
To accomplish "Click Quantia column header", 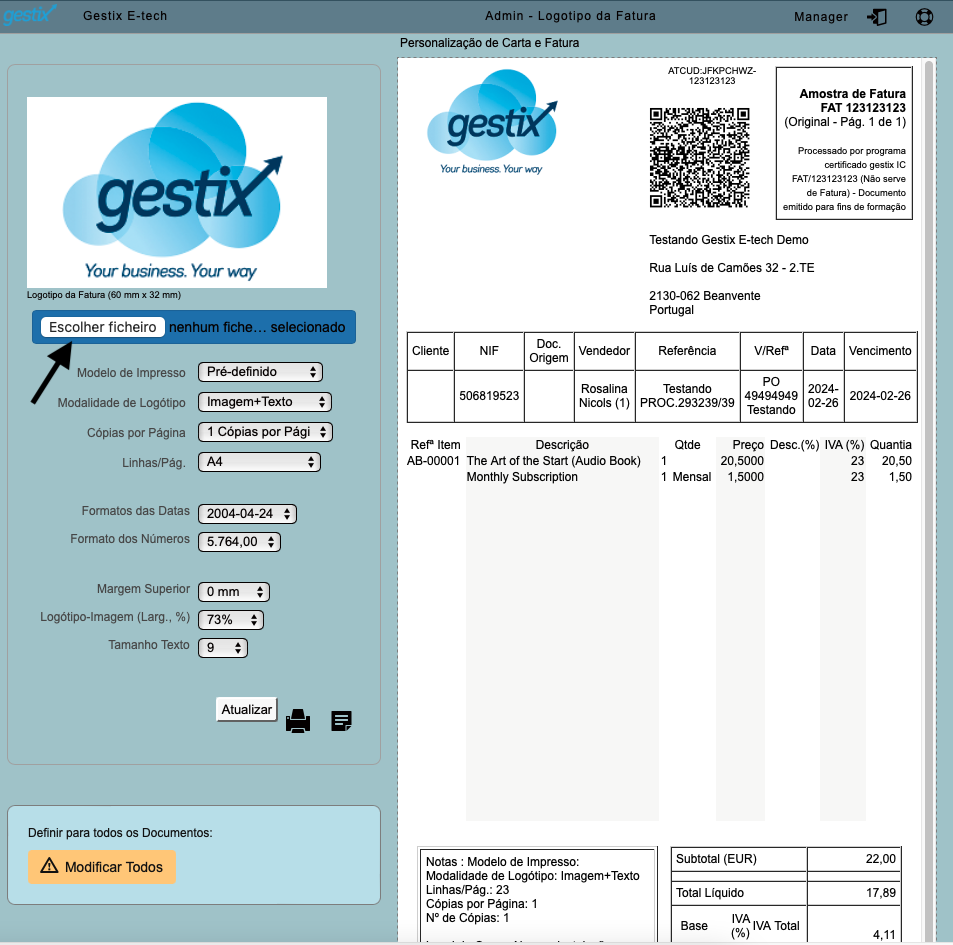I will click(x=890, y=444).
